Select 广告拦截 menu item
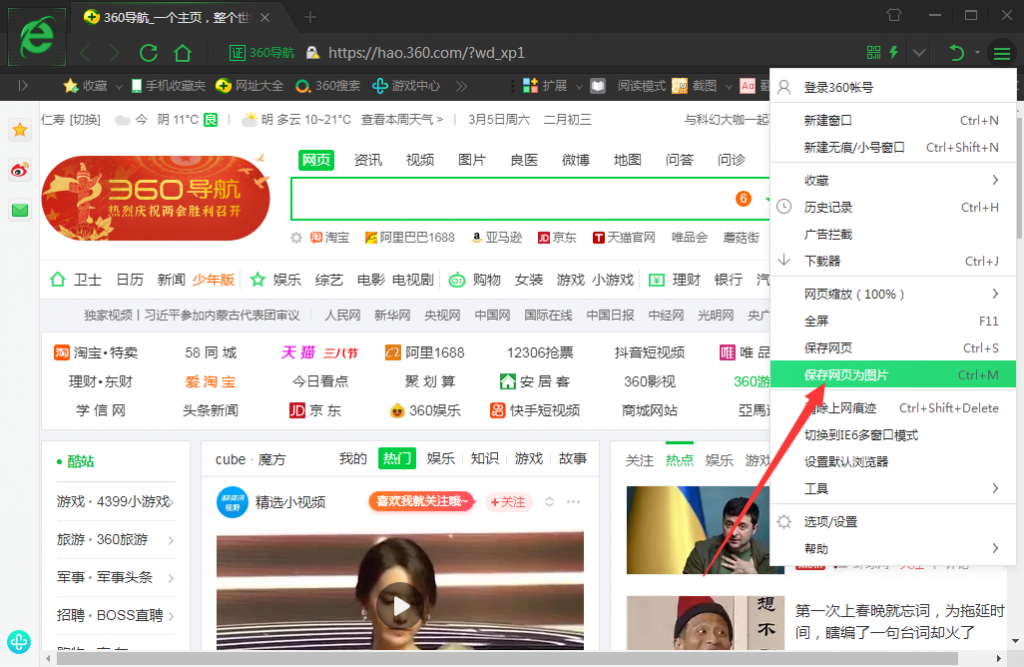Viewport: 1024px width, 667px height. [x=893, y=234]
